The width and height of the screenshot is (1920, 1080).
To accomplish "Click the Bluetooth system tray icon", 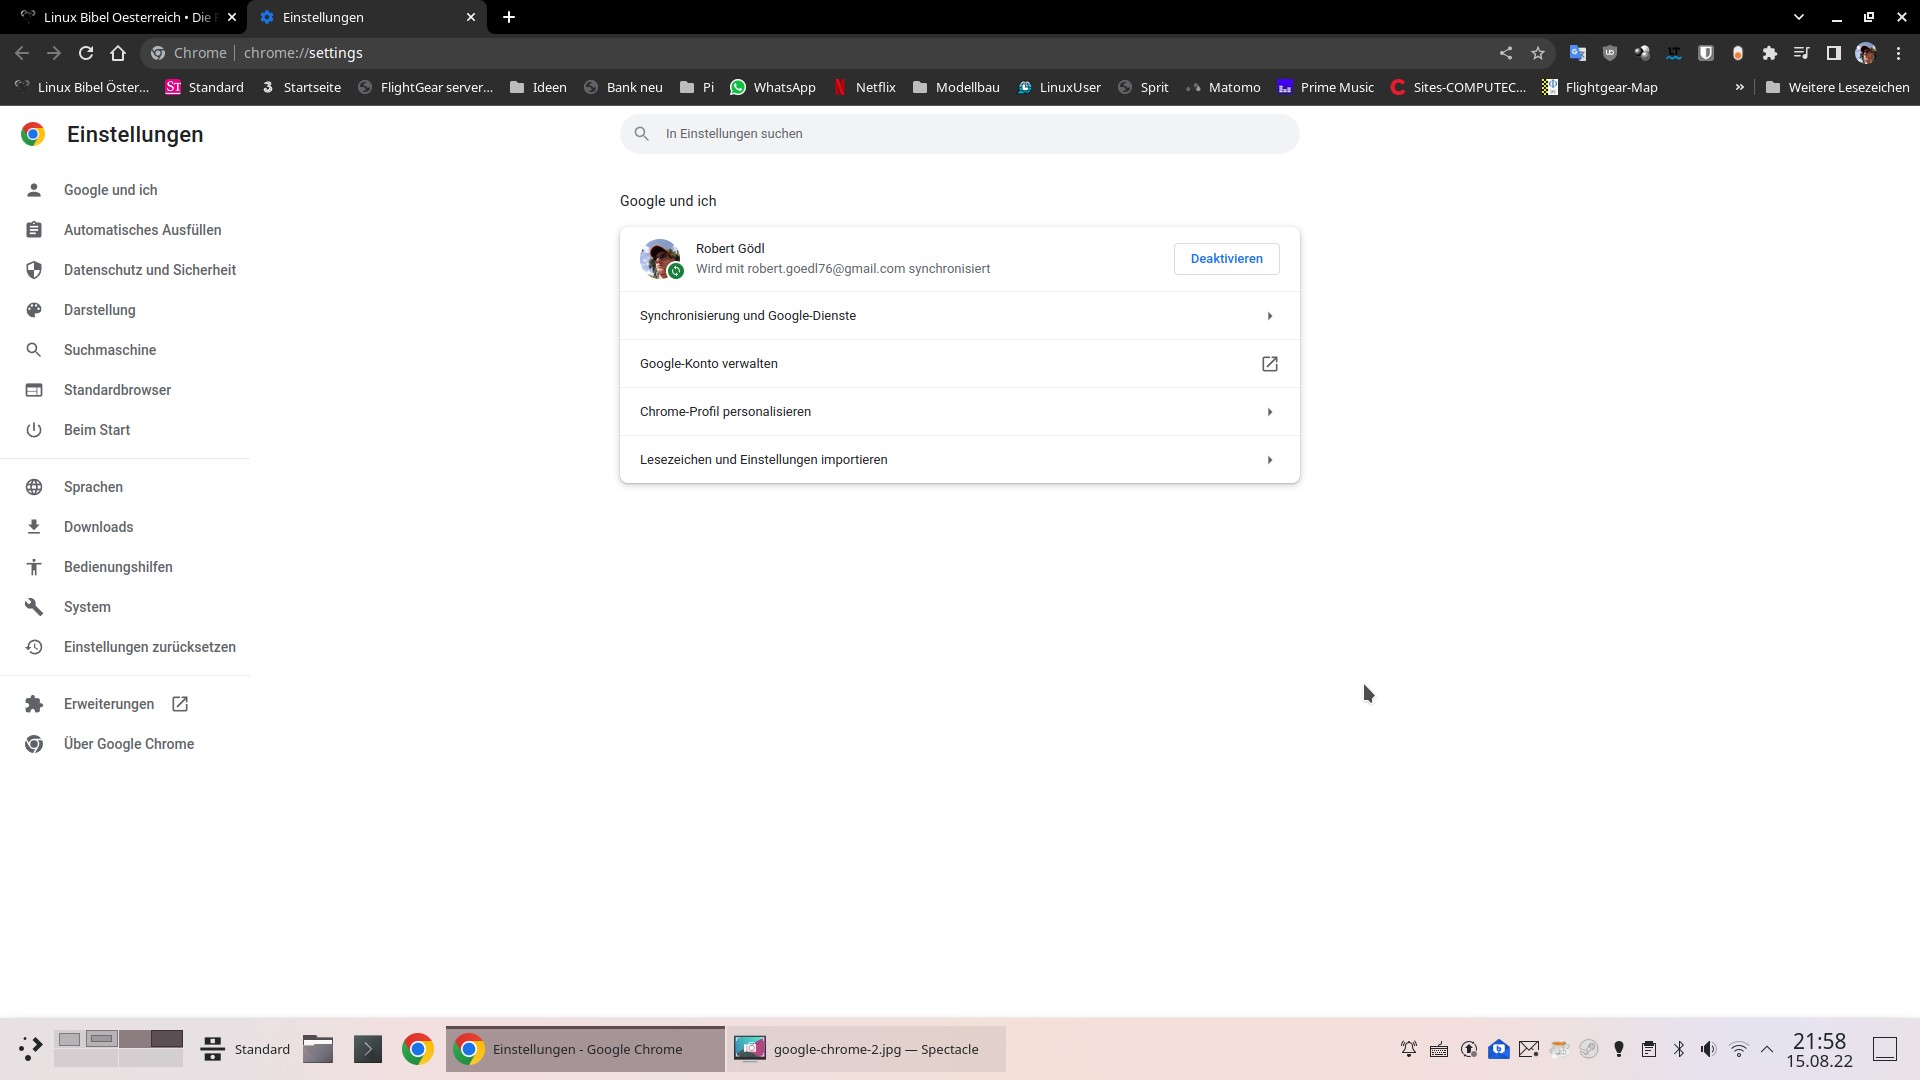I will click(x=1679, y=1049).
